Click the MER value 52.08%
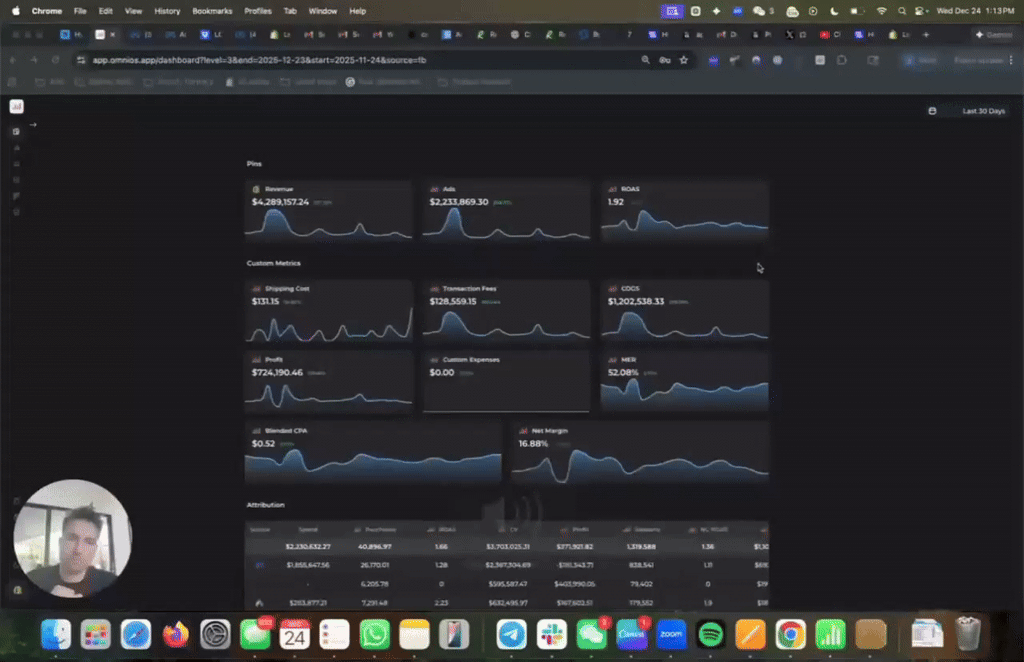The height and width of the screenshot is (662, 1024). (x=623, y=372)
